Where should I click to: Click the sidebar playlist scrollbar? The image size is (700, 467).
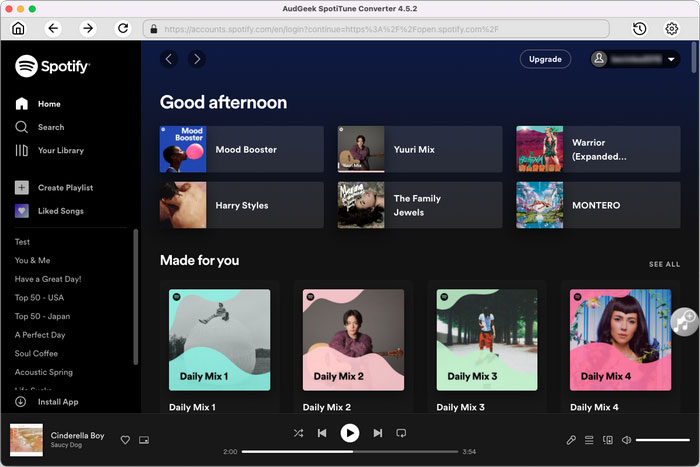(x=135, y=297)
